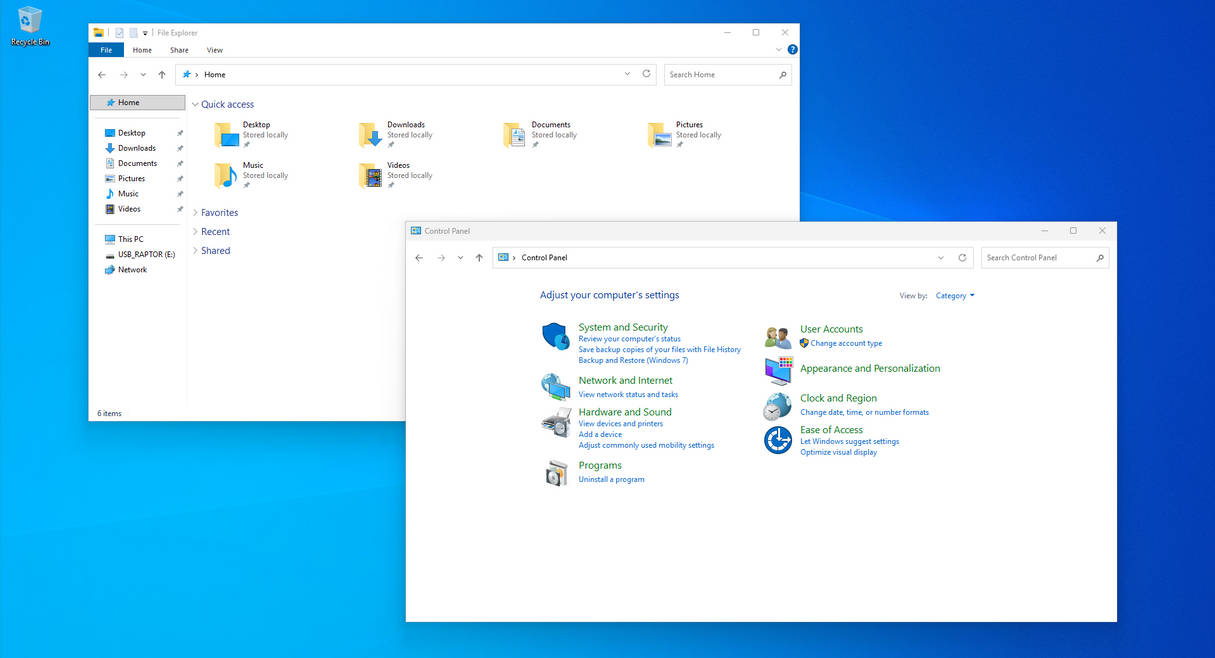Expand the File Explorer ribbon chevron
This screenshot has width=1215, height=658.
(778, 49)
